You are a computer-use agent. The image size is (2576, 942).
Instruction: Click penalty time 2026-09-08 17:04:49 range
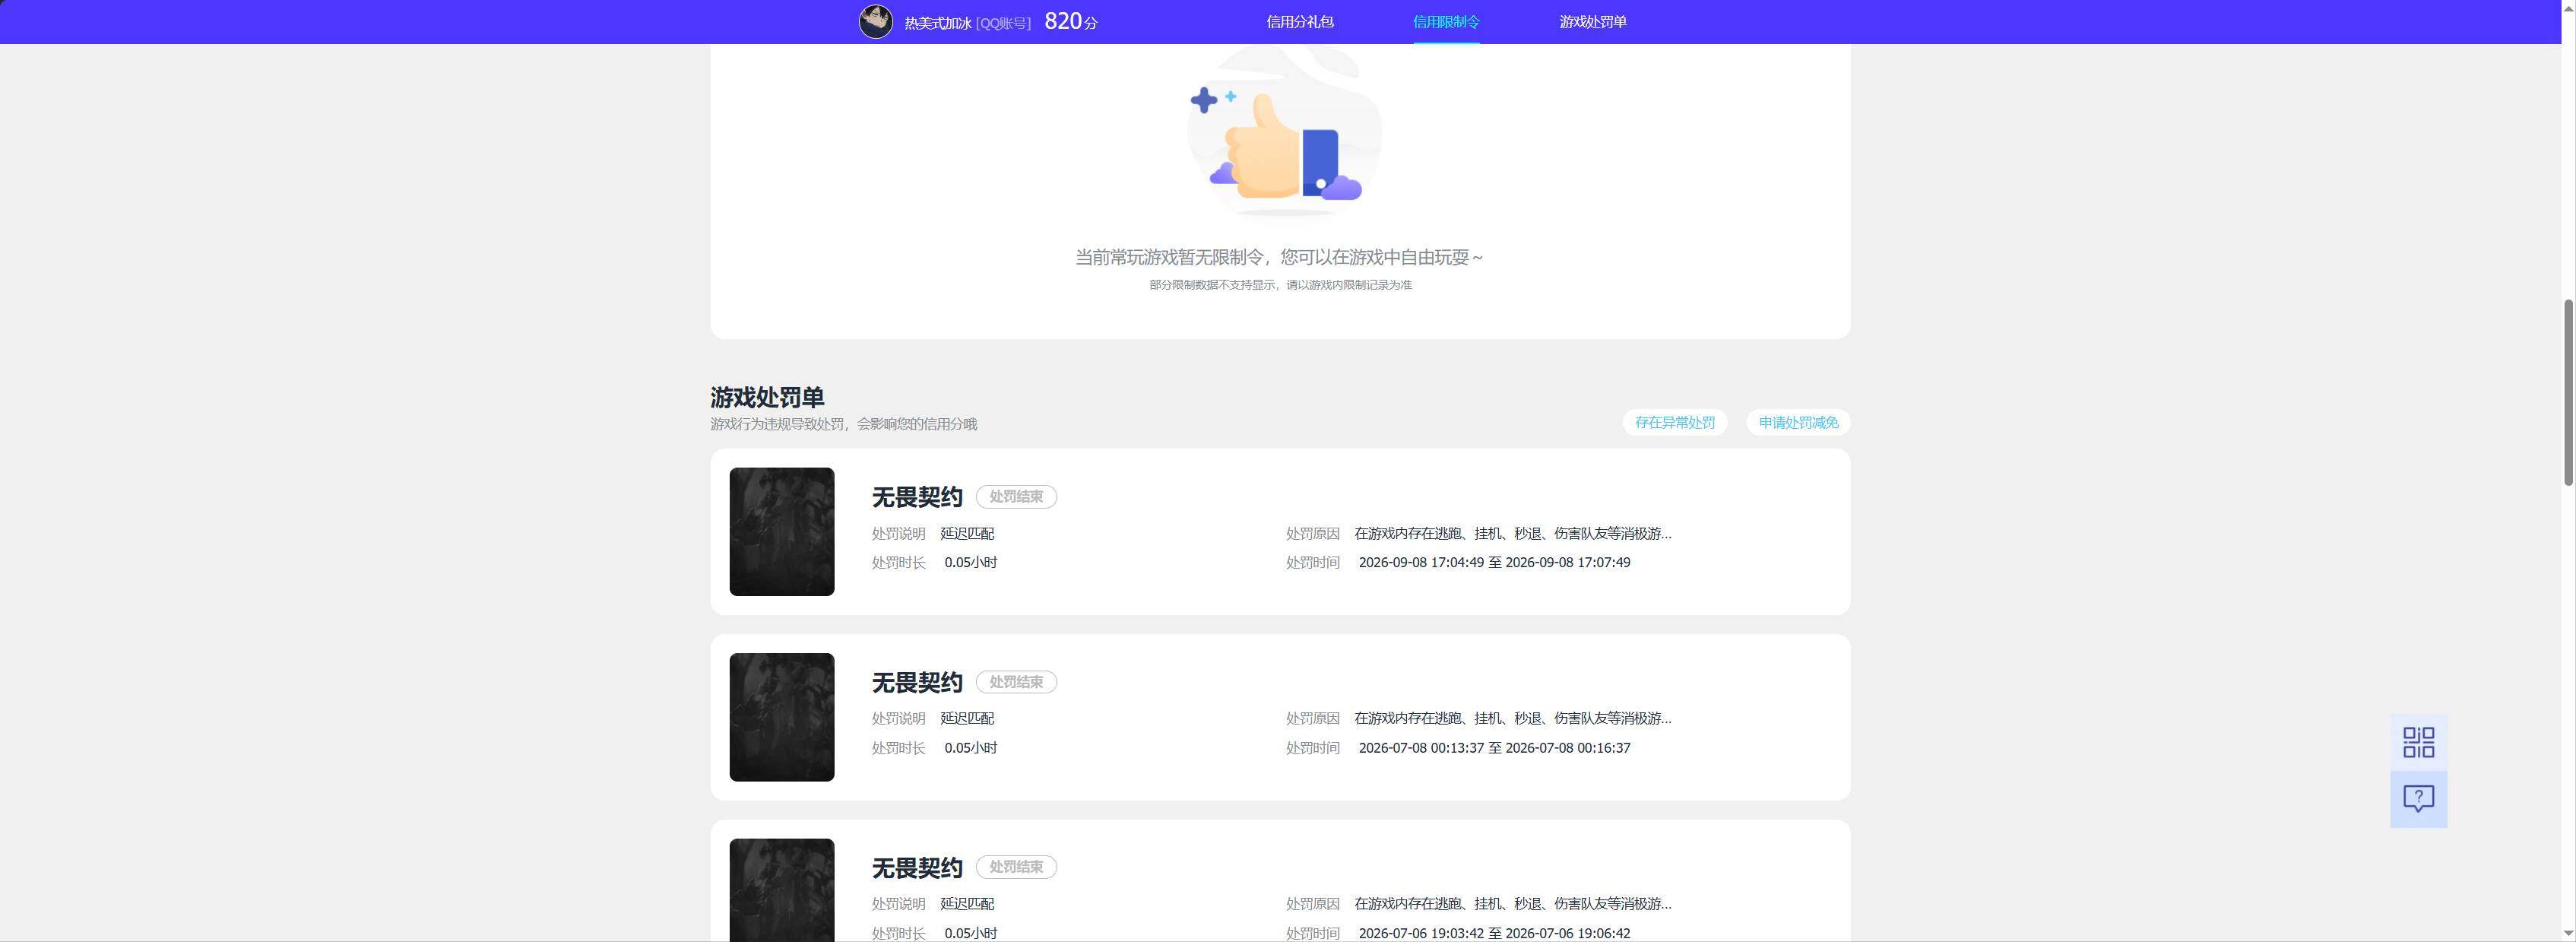coord(1494,563)
